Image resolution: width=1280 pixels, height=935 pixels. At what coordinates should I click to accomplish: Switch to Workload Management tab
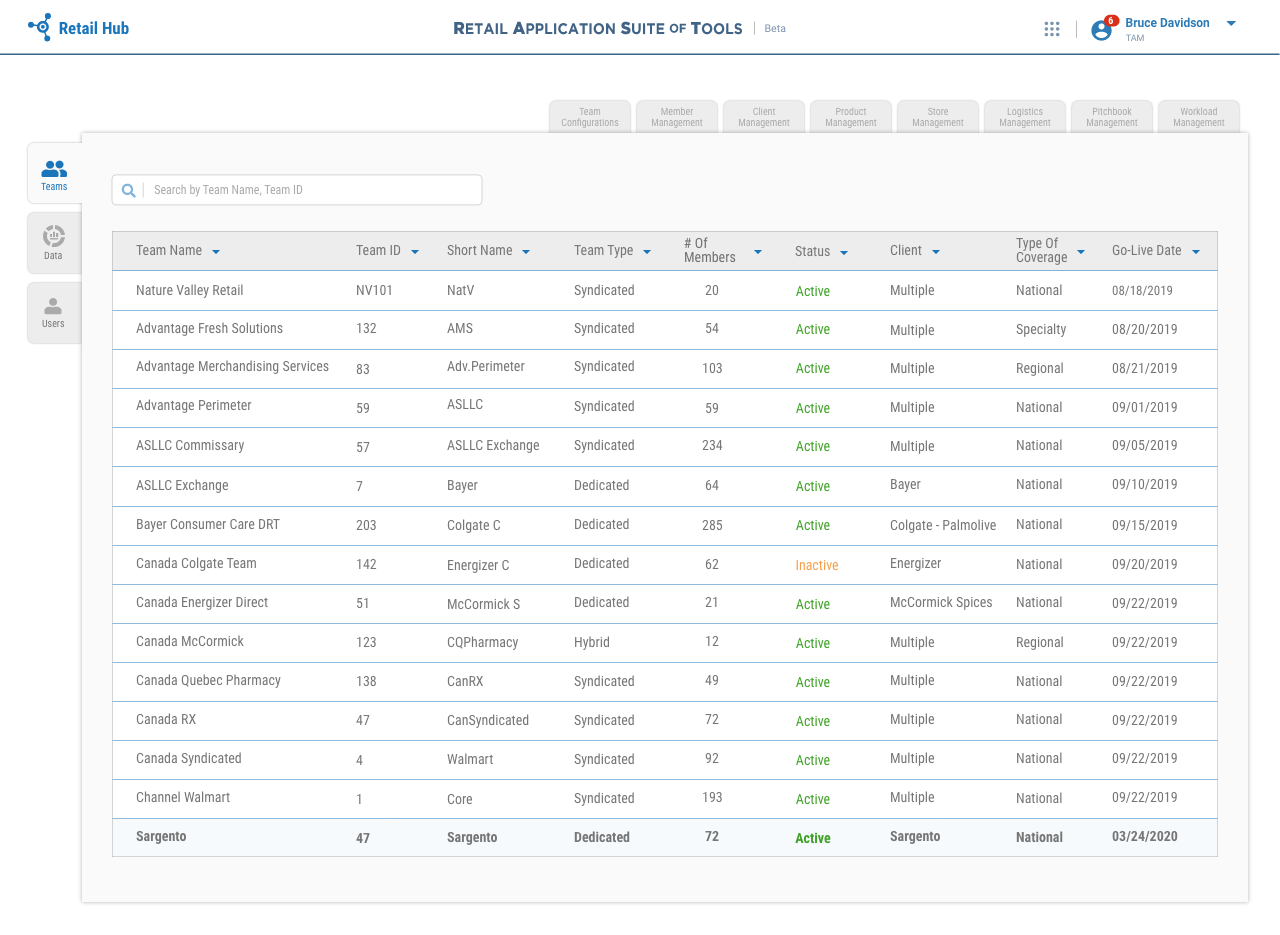(x=1199, y=117)
